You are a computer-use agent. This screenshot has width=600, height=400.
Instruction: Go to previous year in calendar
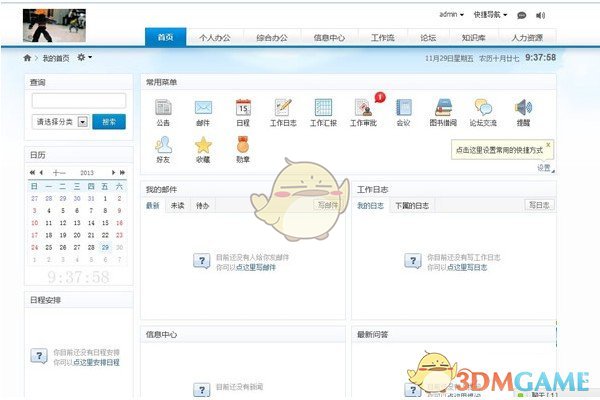pyautogui.click(x=33, y=173)
